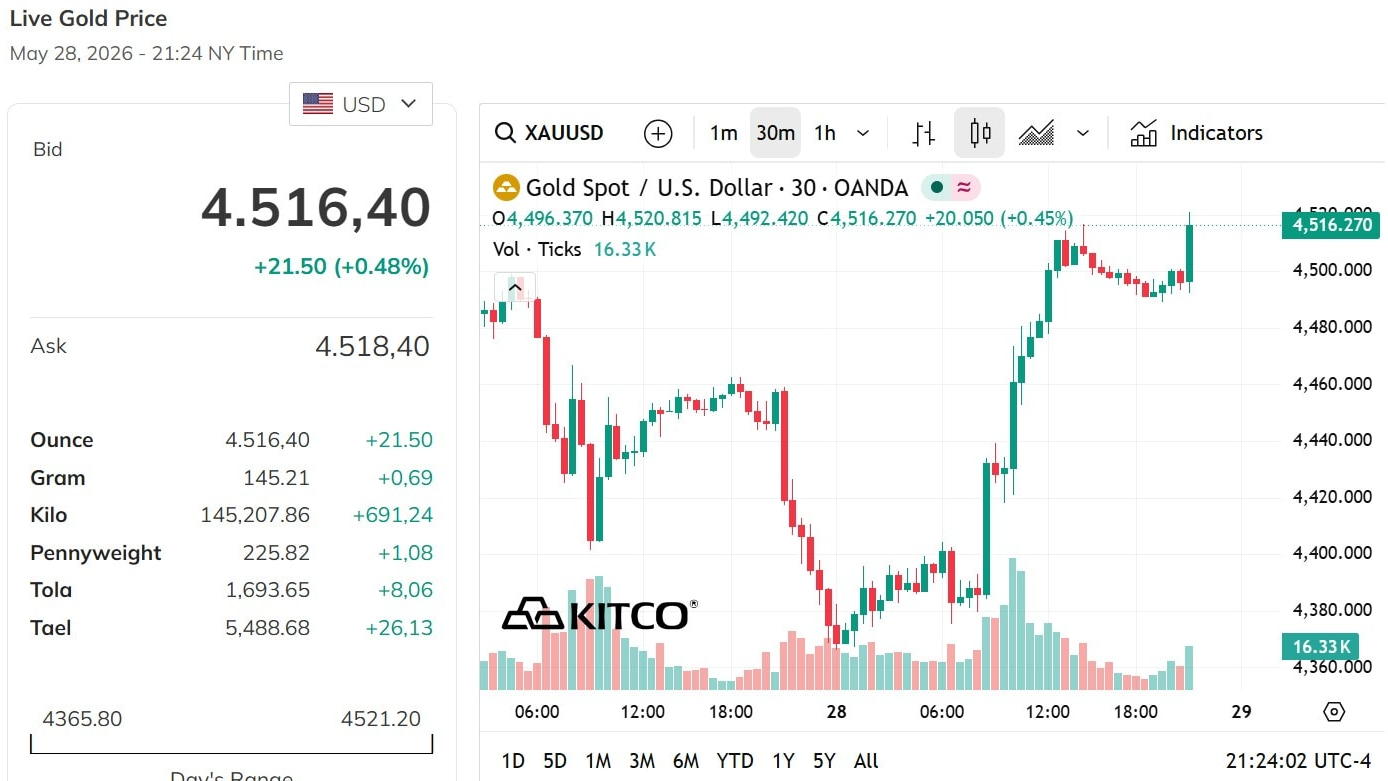The height and width of the screenshot is (781, 1388).
Task: Choose the area chart style icon
Action: 1036,133
